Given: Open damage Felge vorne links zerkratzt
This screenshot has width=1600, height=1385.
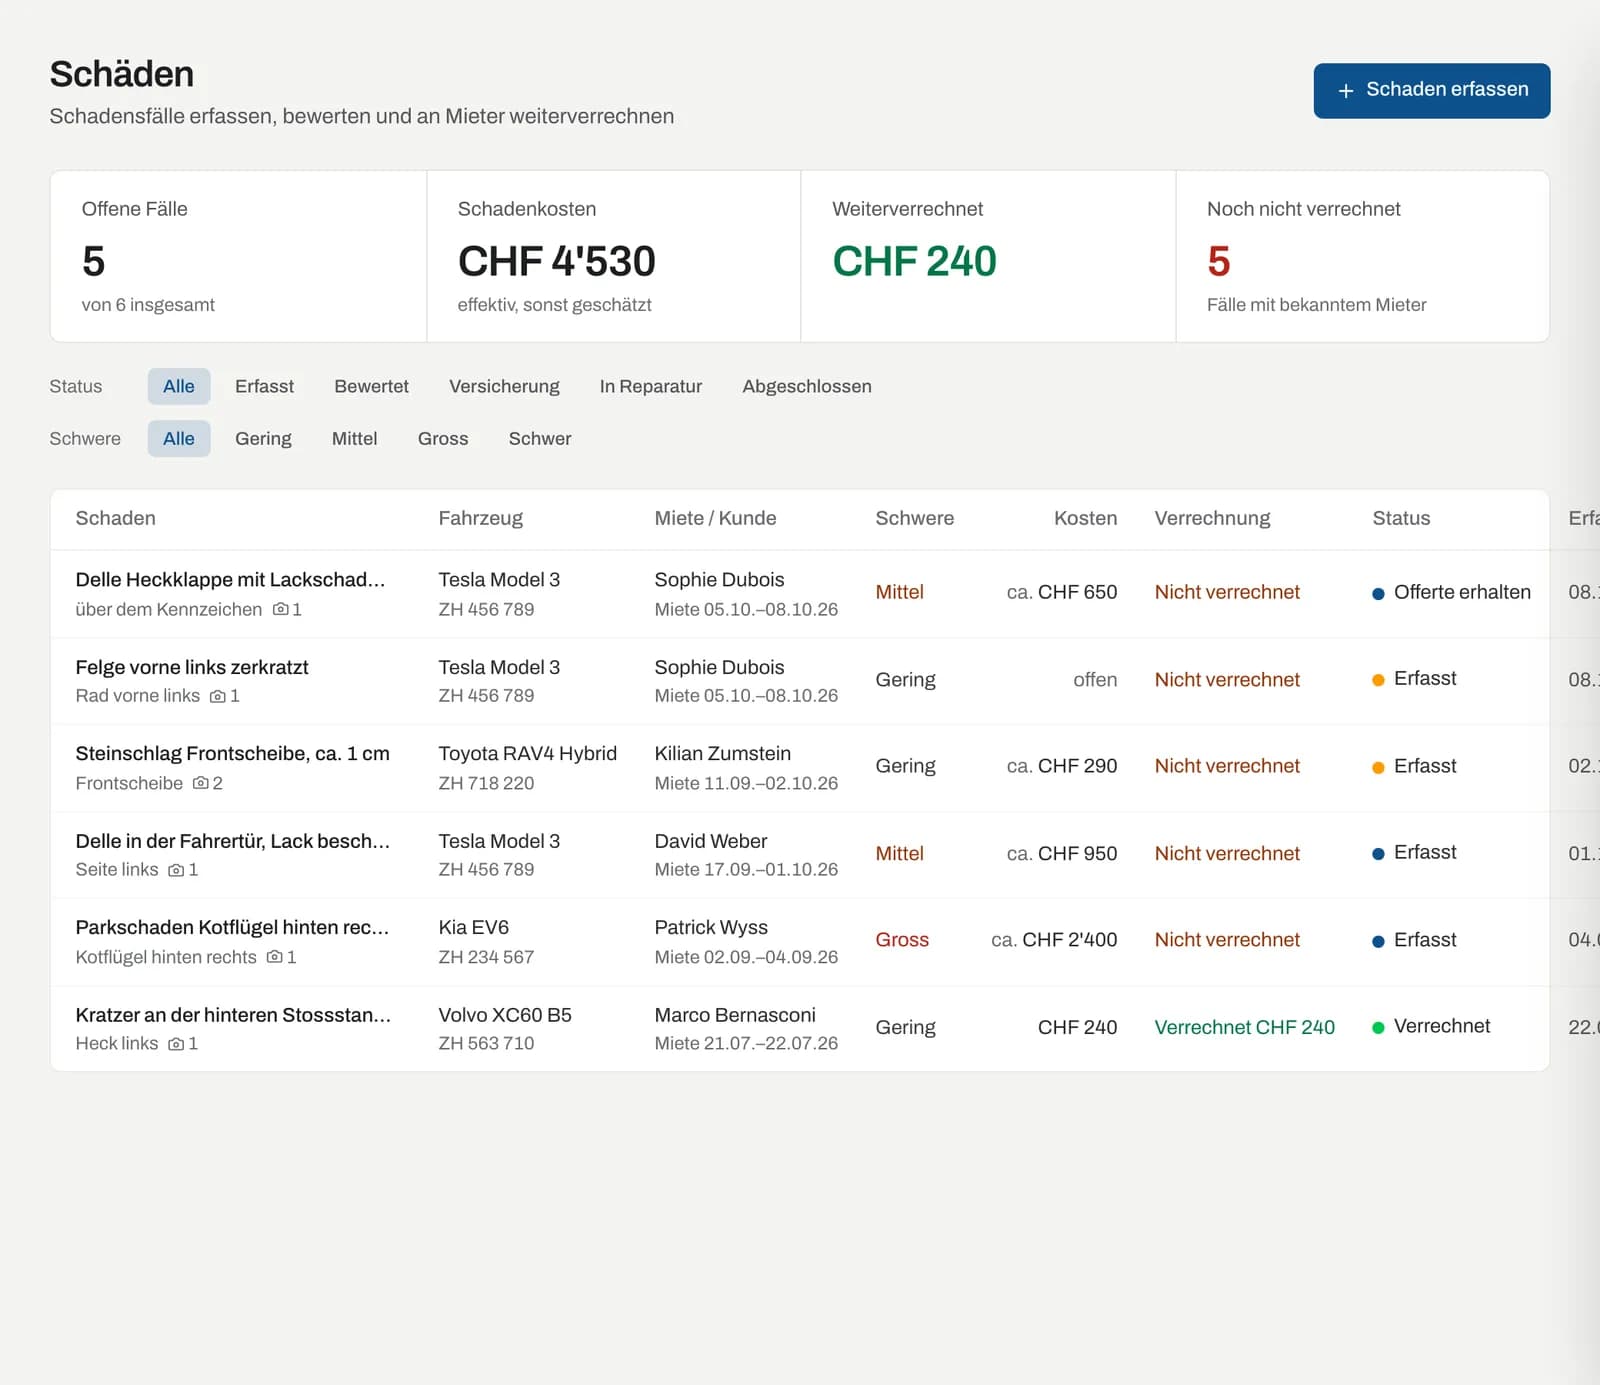Looking at the screenshot, I should pos(192,667).
